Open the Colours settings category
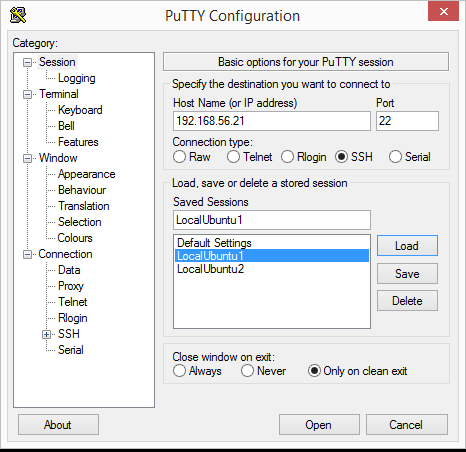The image size is (466, 452). (75, 238)
